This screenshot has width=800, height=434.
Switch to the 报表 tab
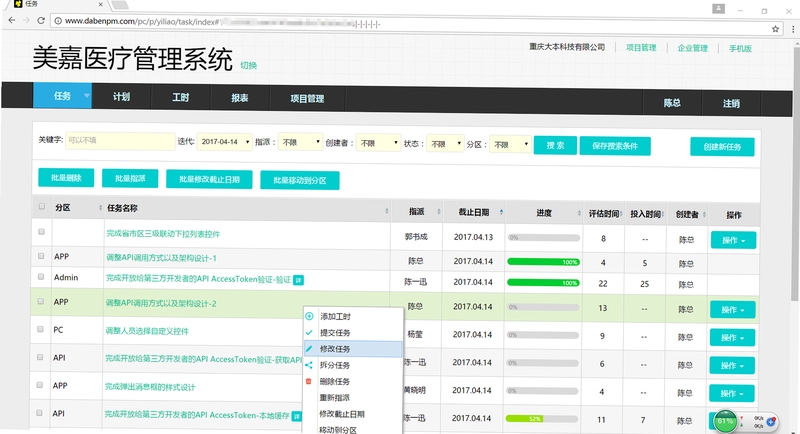[240, 97]
